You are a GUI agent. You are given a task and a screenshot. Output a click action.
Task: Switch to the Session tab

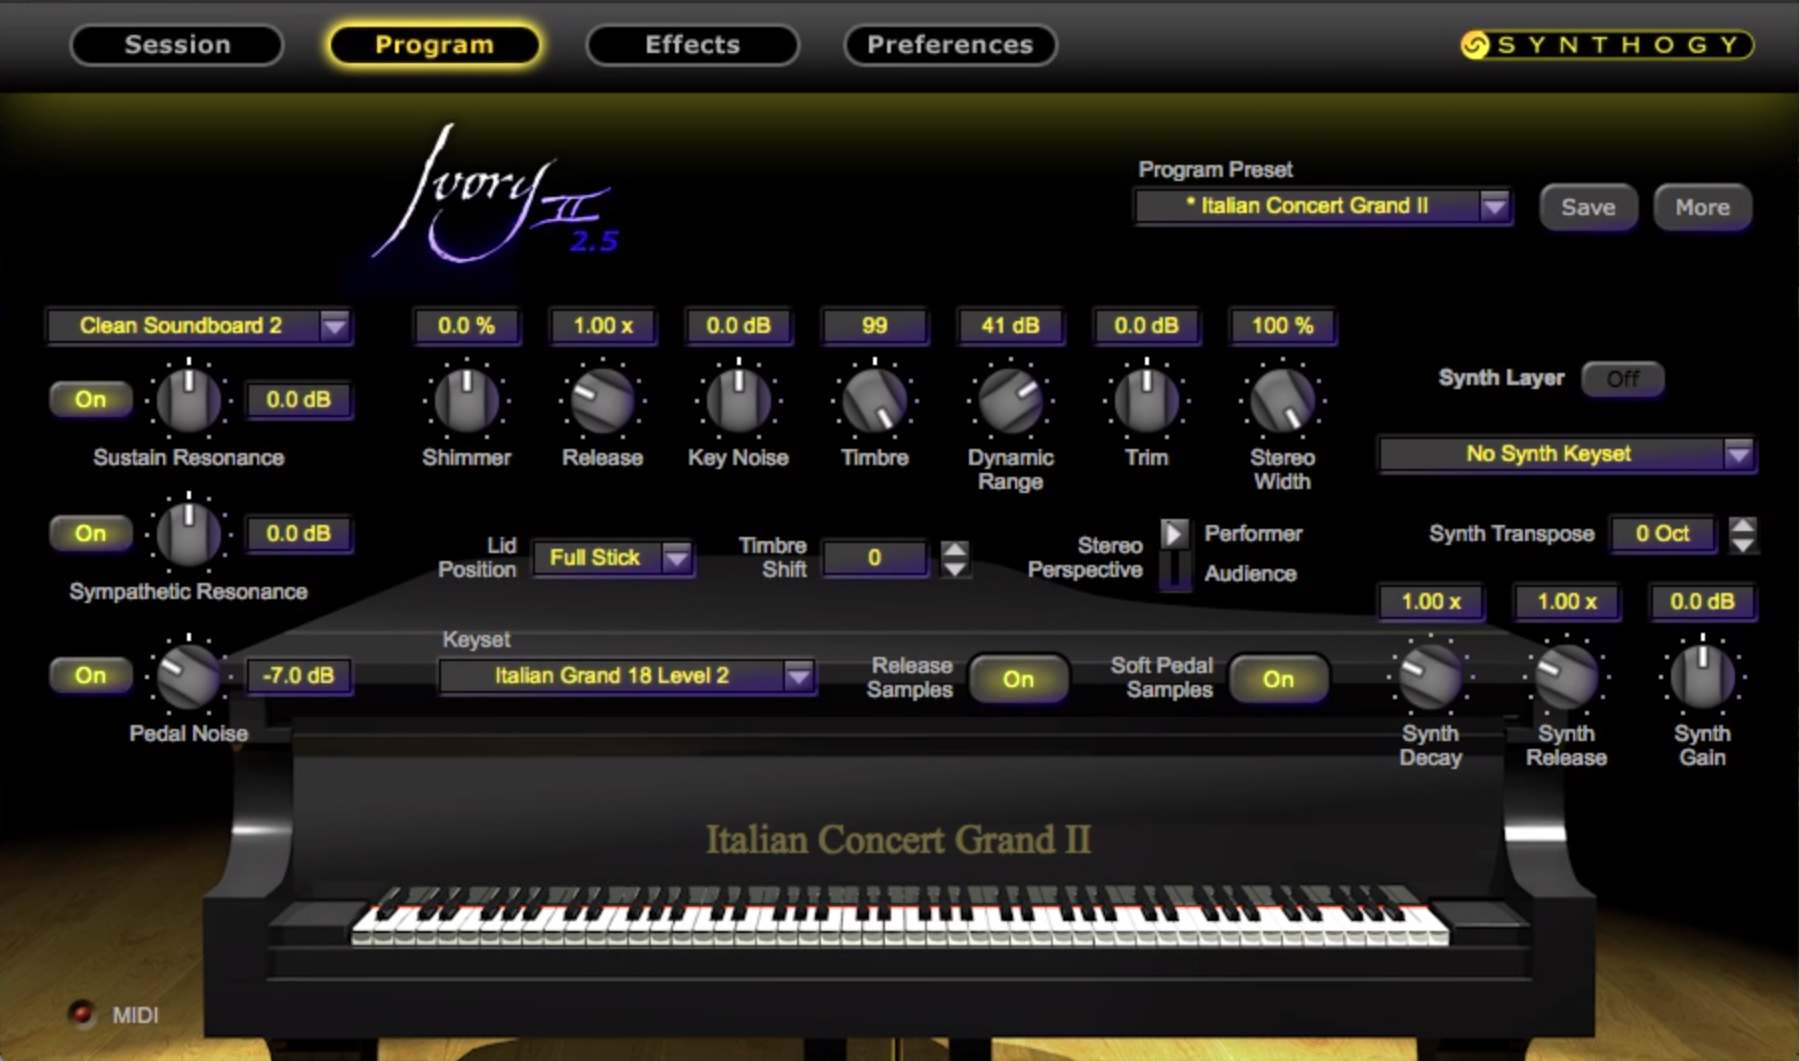[x=177, y=45]
